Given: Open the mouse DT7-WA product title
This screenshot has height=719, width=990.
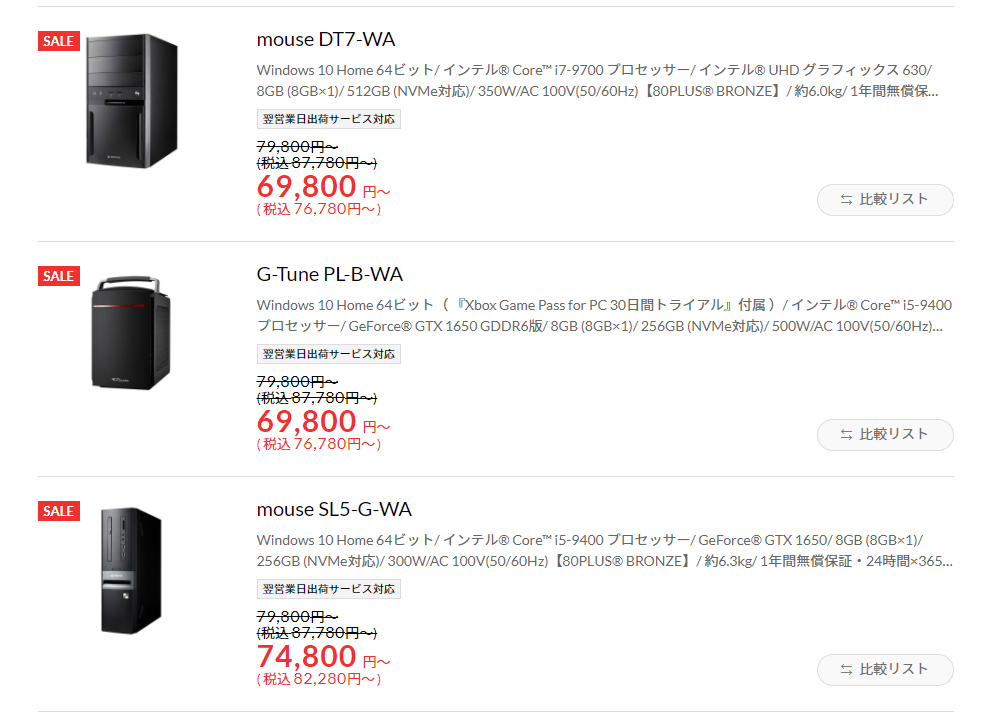Looking at the screenshot, I should 326,40.
